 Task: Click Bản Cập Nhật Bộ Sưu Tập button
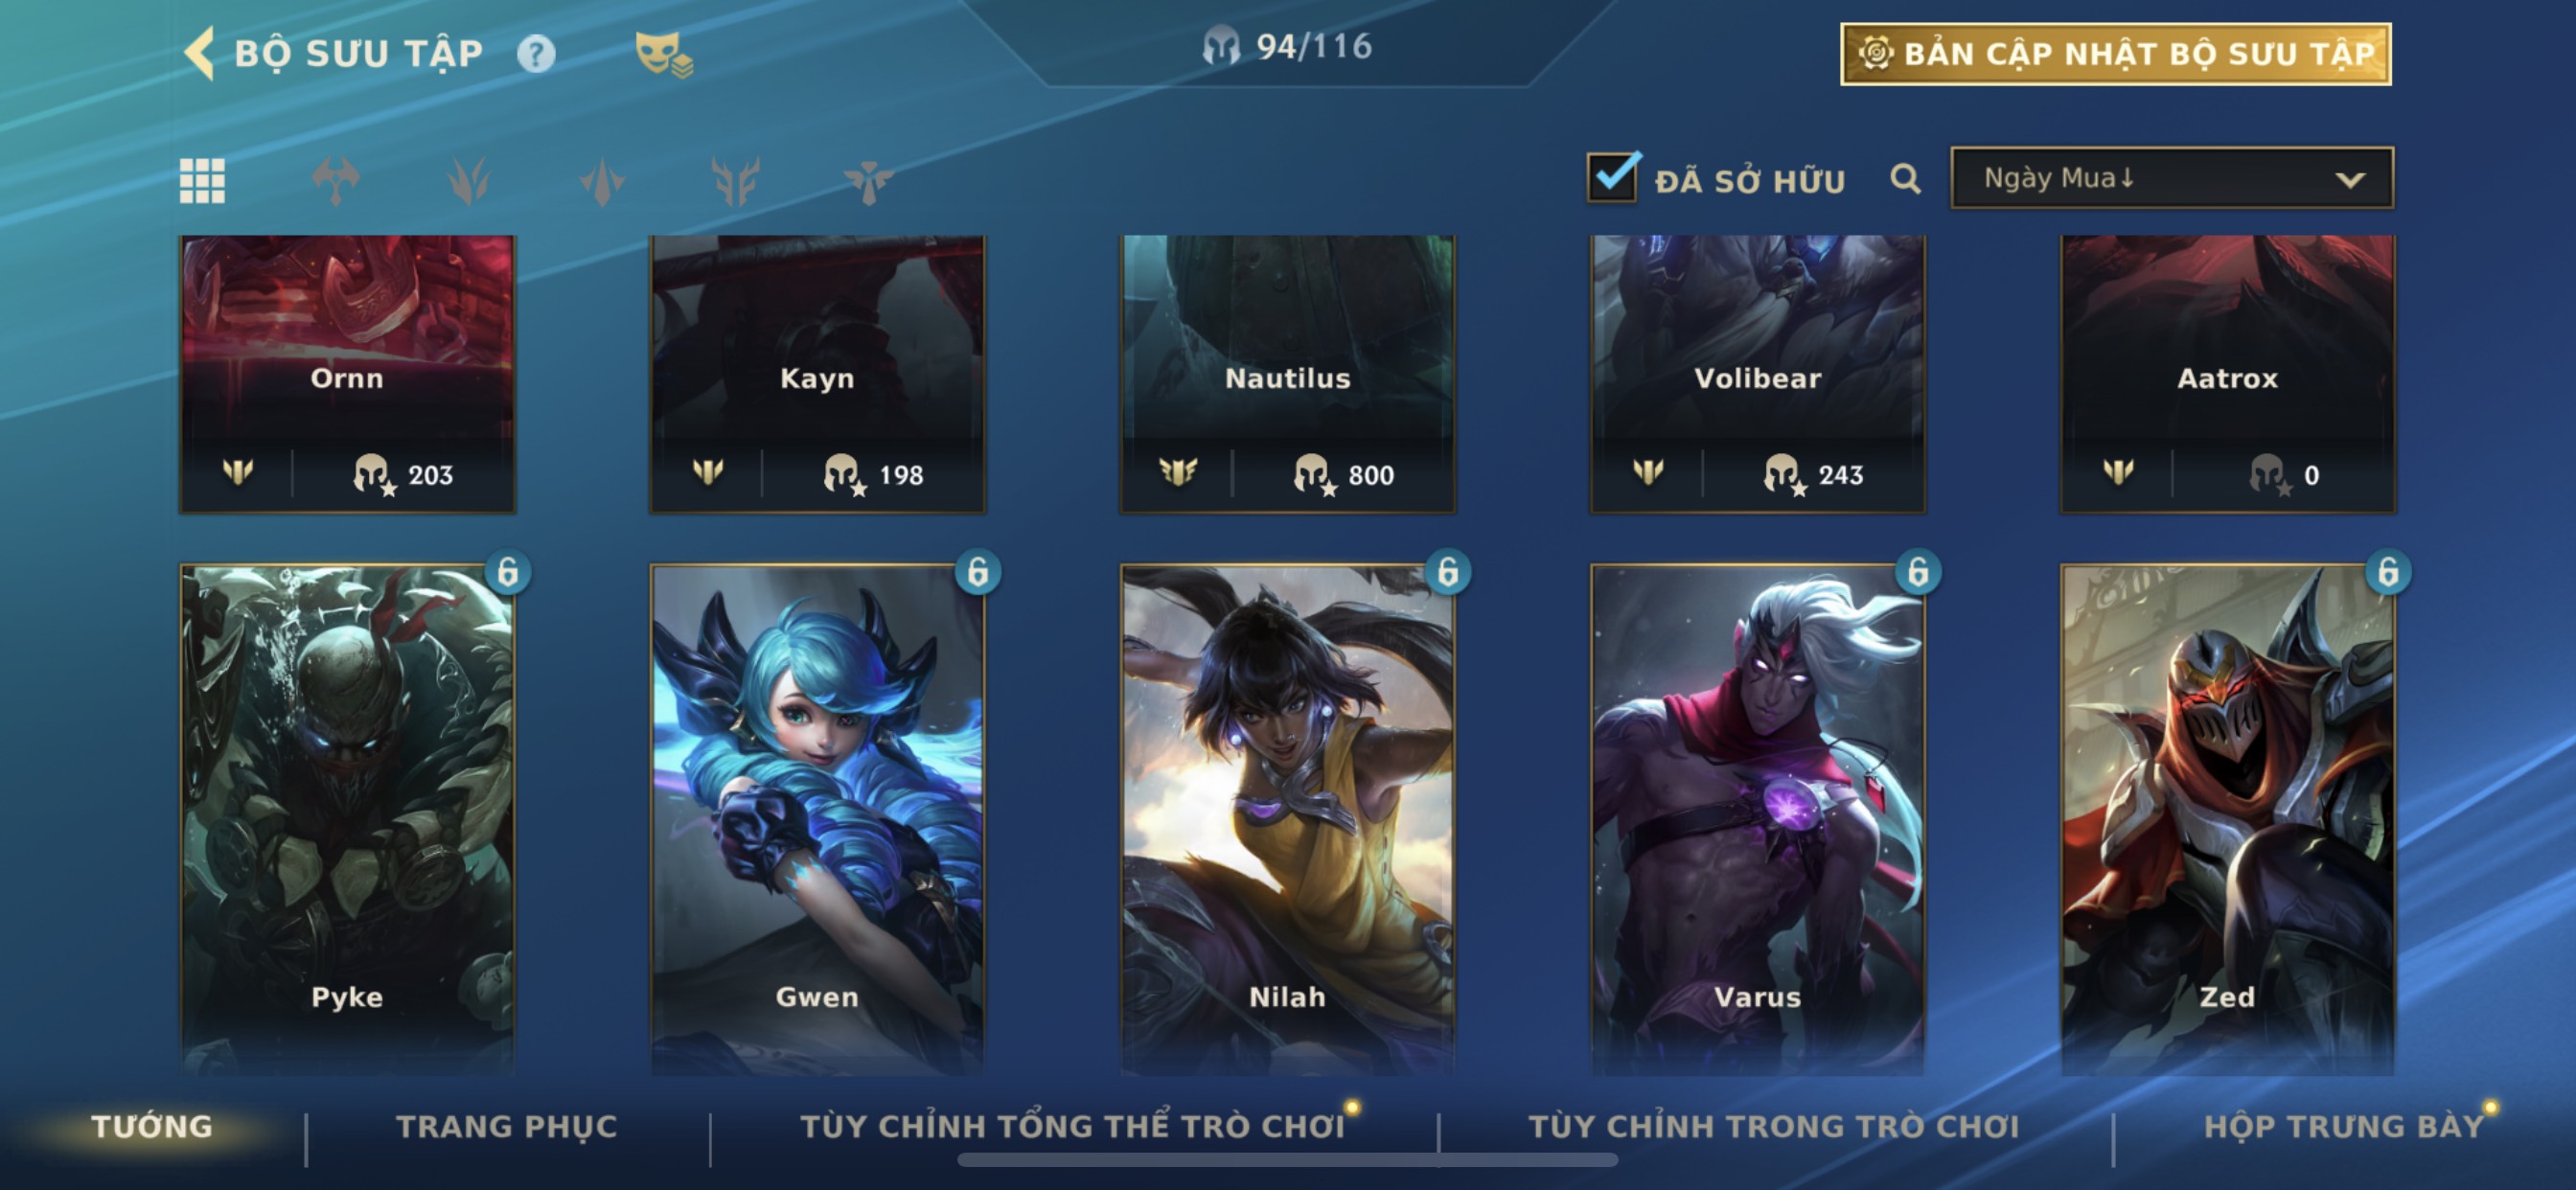[x=2116, y=54]
